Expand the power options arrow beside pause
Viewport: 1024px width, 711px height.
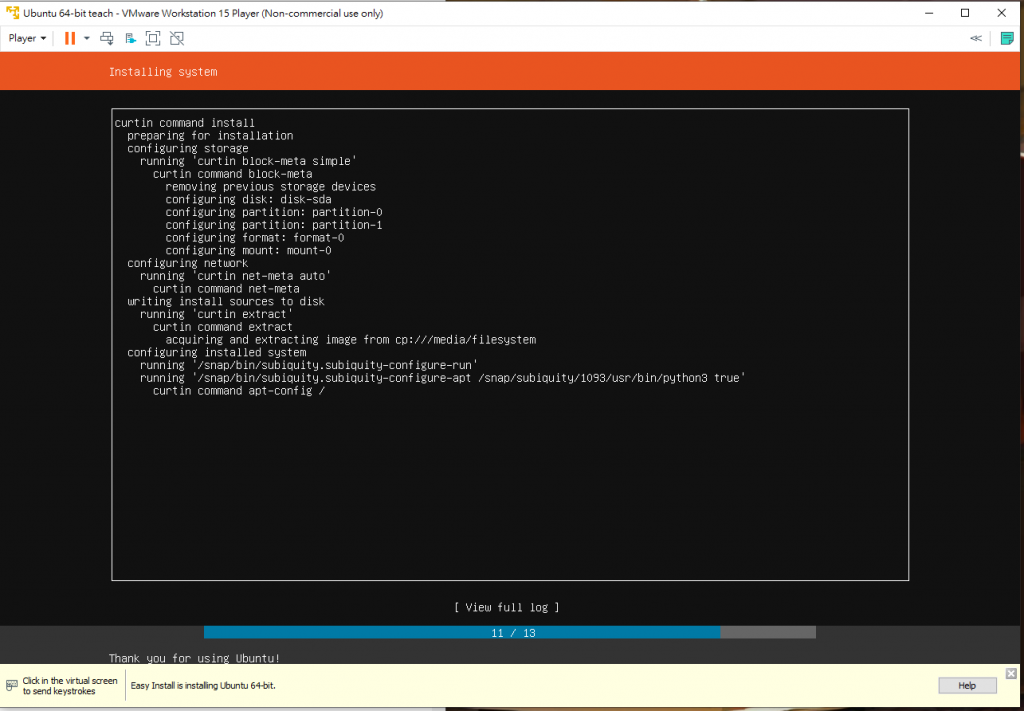(86, 39)
